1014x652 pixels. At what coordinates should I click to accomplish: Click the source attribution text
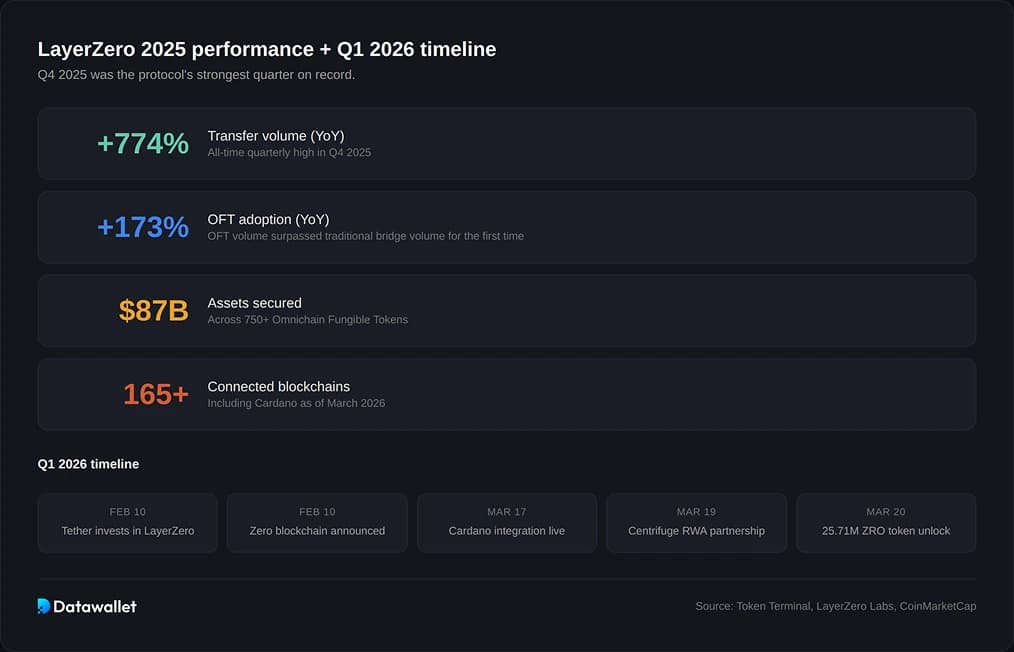point(835,606)
